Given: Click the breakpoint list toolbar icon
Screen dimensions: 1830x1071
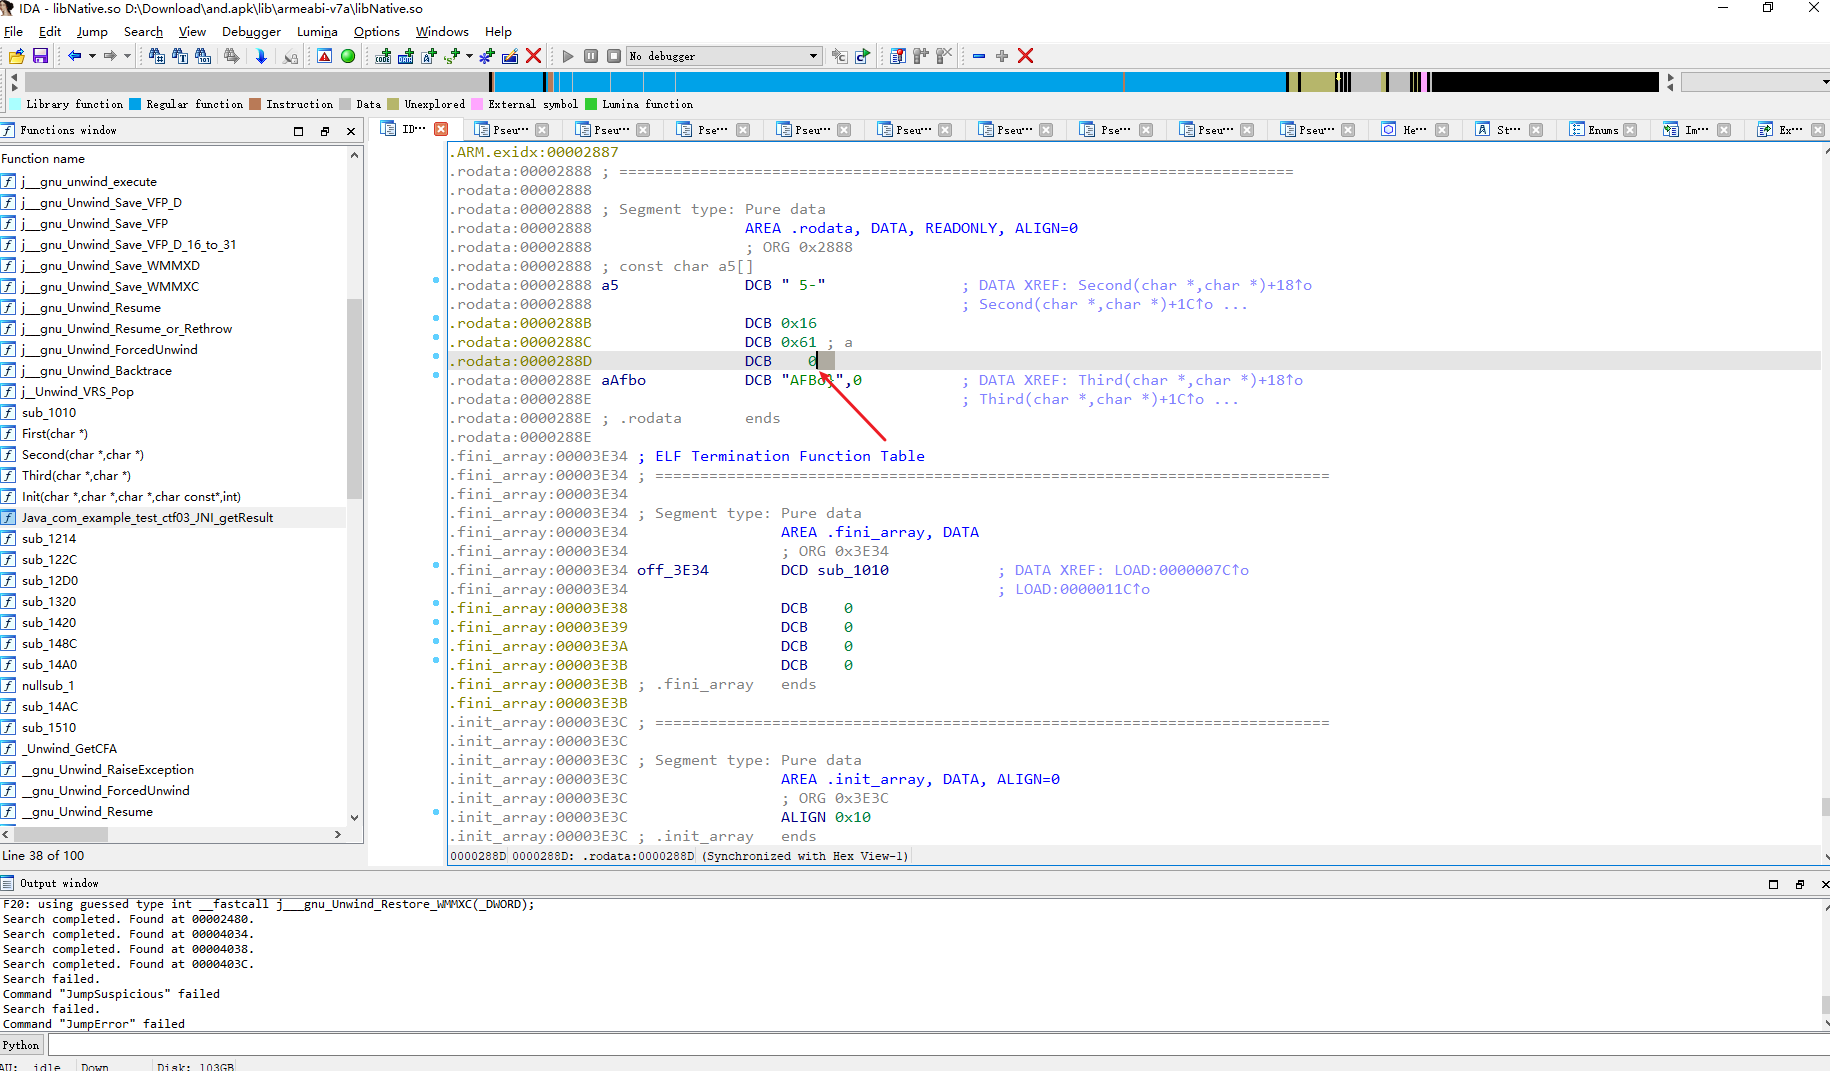Looking at the screenshot, I should (x=898, y=56).
